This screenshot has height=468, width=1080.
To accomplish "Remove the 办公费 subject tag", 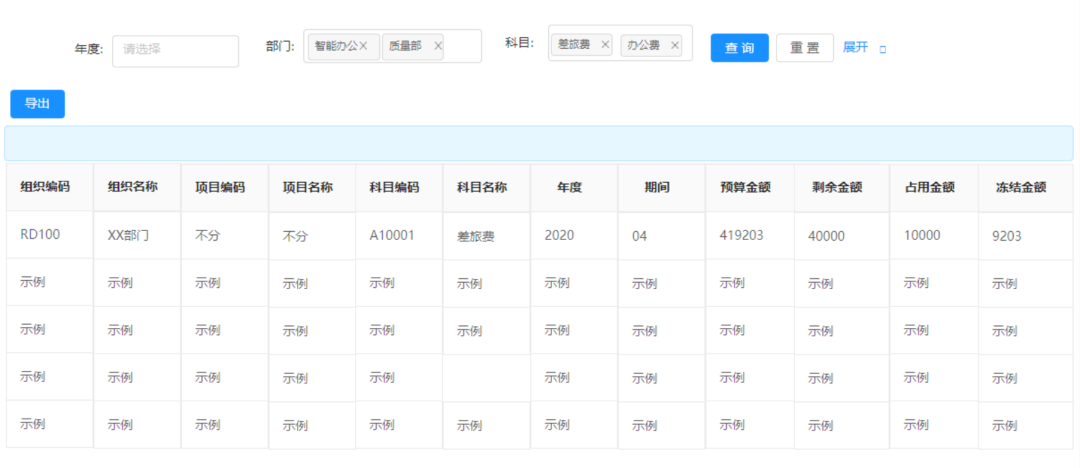I will [675, 45].
